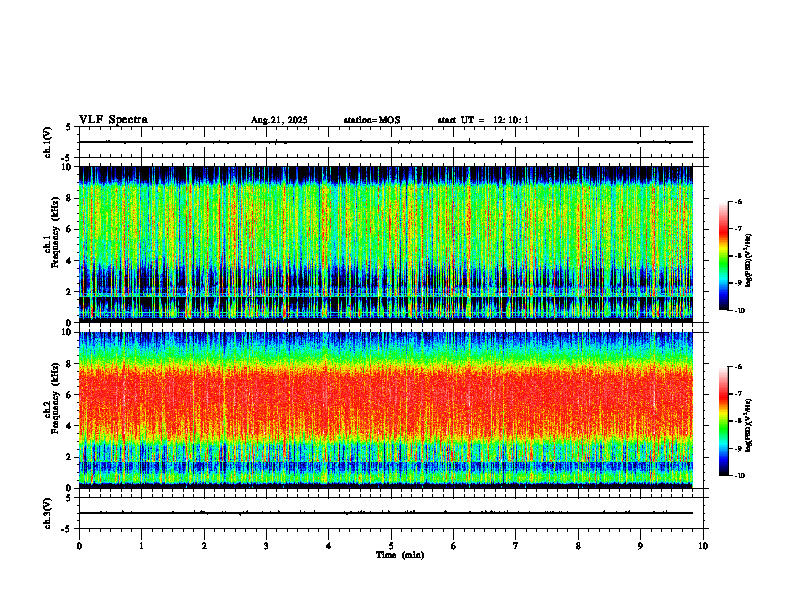
Task: Click time axis tick label "0"
Action: 79,546
